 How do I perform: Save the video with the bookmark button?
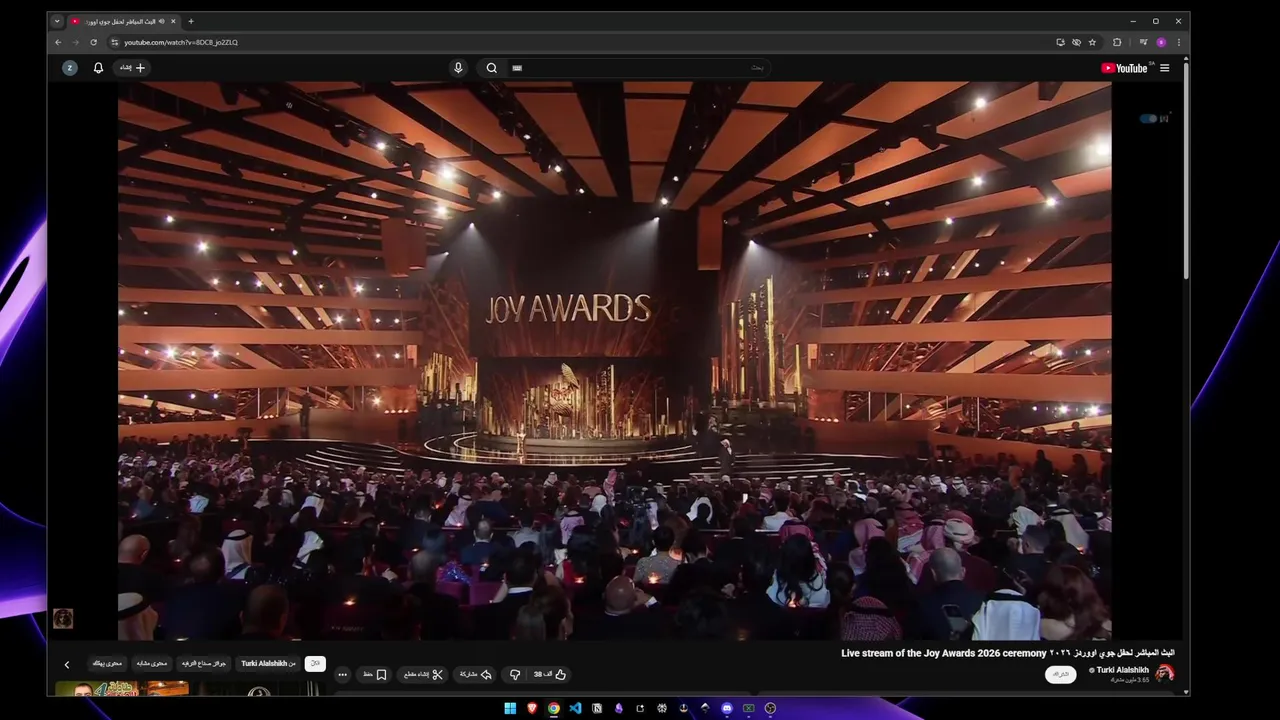click(x=375, y=675)
